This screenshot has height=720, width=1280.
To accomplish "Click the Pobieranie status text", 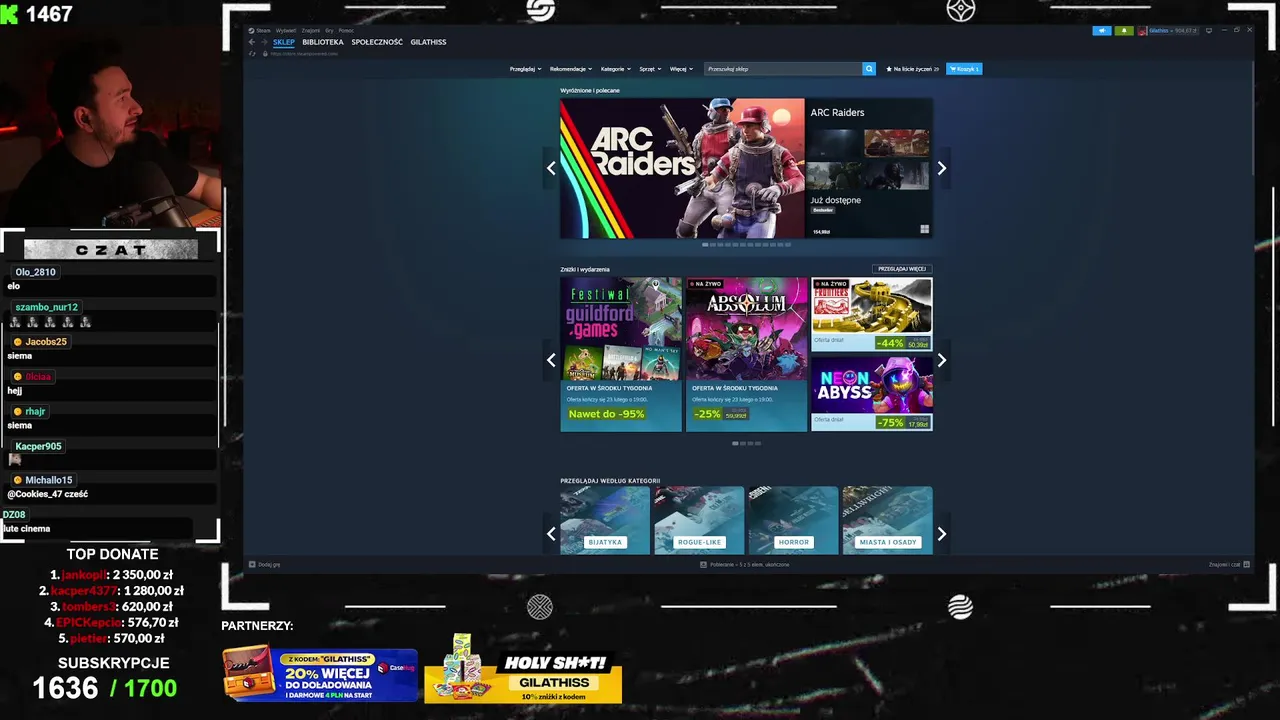I will [x=749, y=564].
